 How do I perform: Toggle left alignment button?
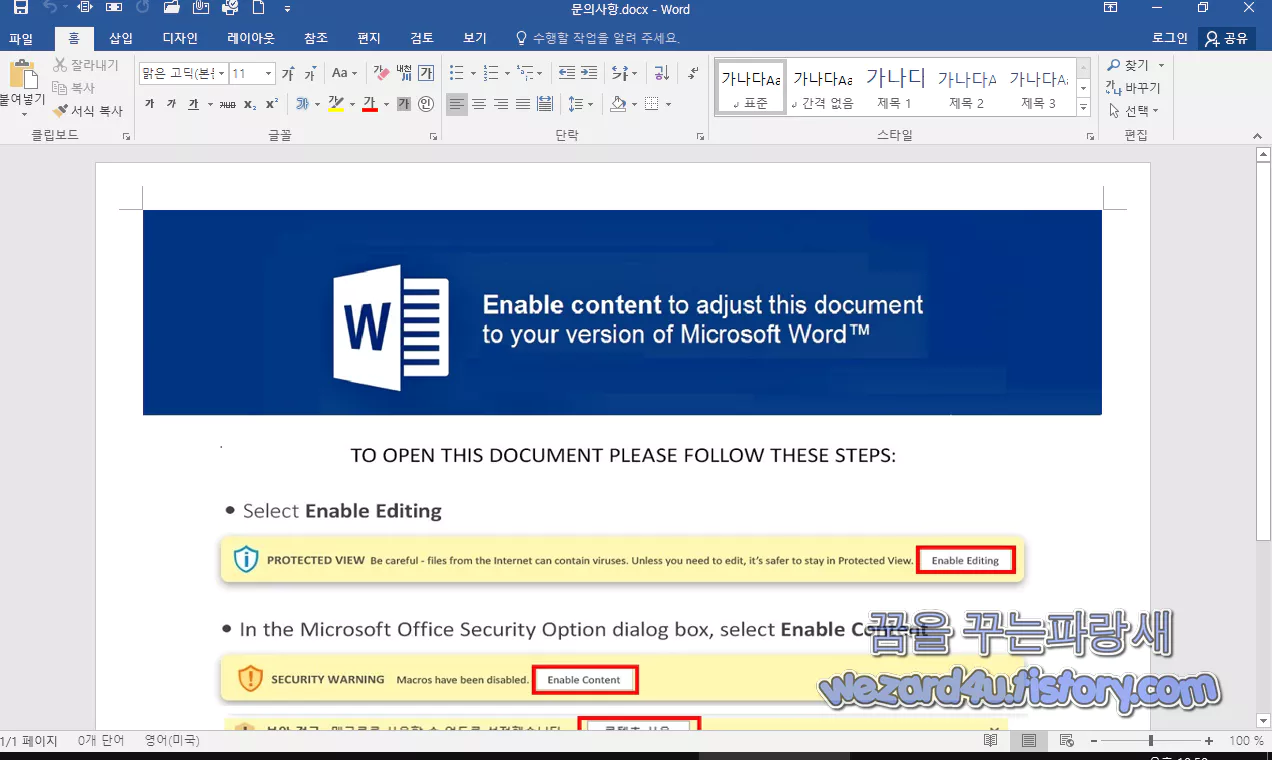pos(457,104)
